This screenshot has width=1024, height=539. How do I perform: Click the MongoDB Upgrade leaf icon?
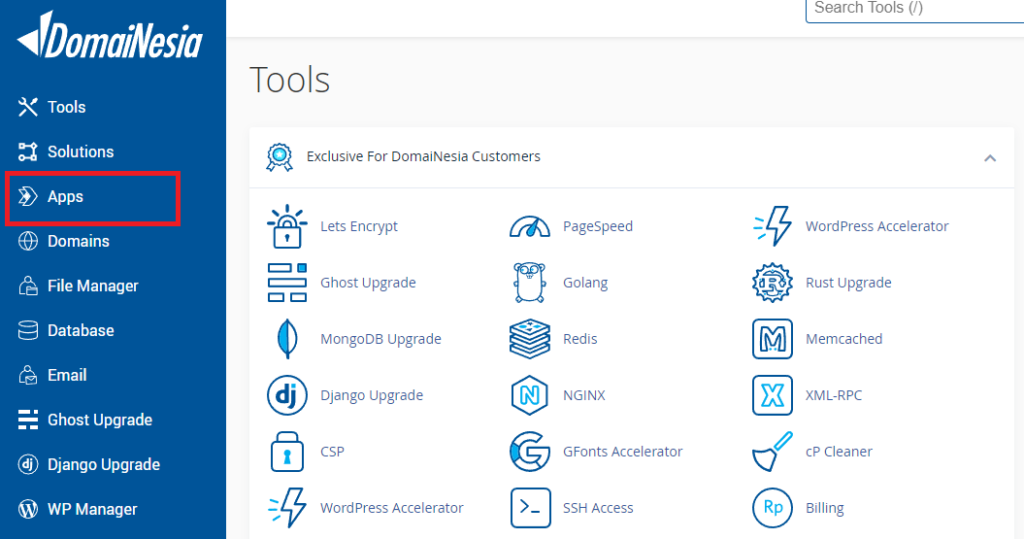287,339
